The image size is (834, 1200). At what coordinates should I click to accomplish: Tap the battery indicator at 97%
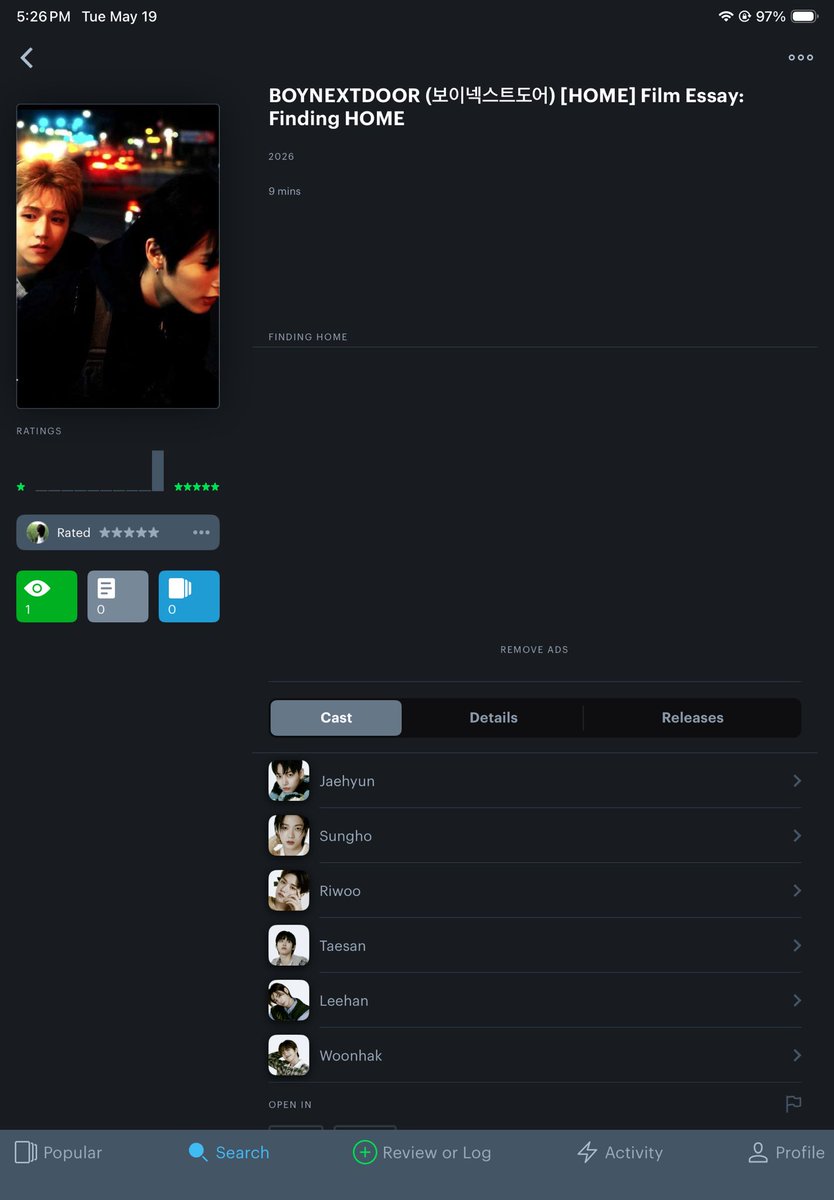[805, 17]
